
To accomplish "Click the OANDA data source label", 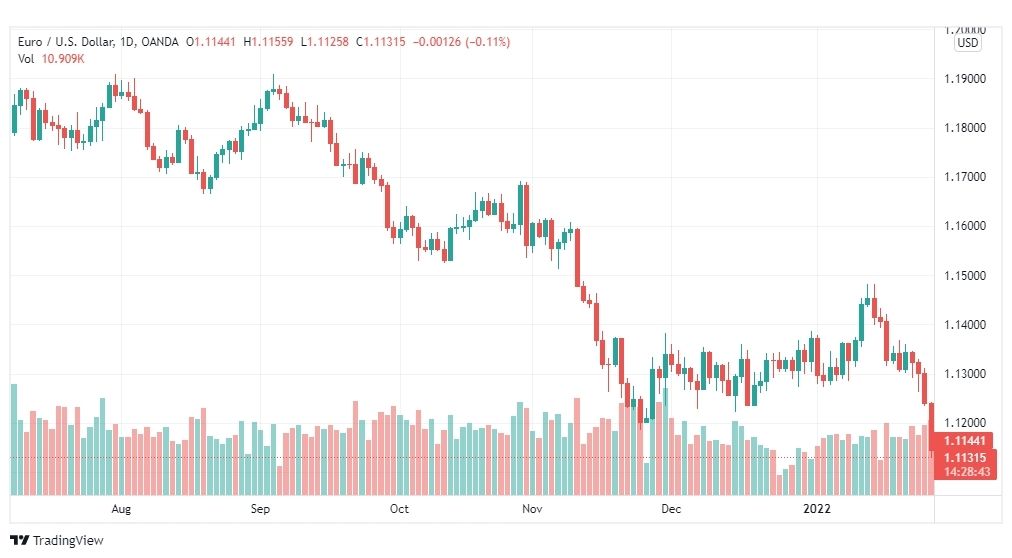I will tap(159, 42).
